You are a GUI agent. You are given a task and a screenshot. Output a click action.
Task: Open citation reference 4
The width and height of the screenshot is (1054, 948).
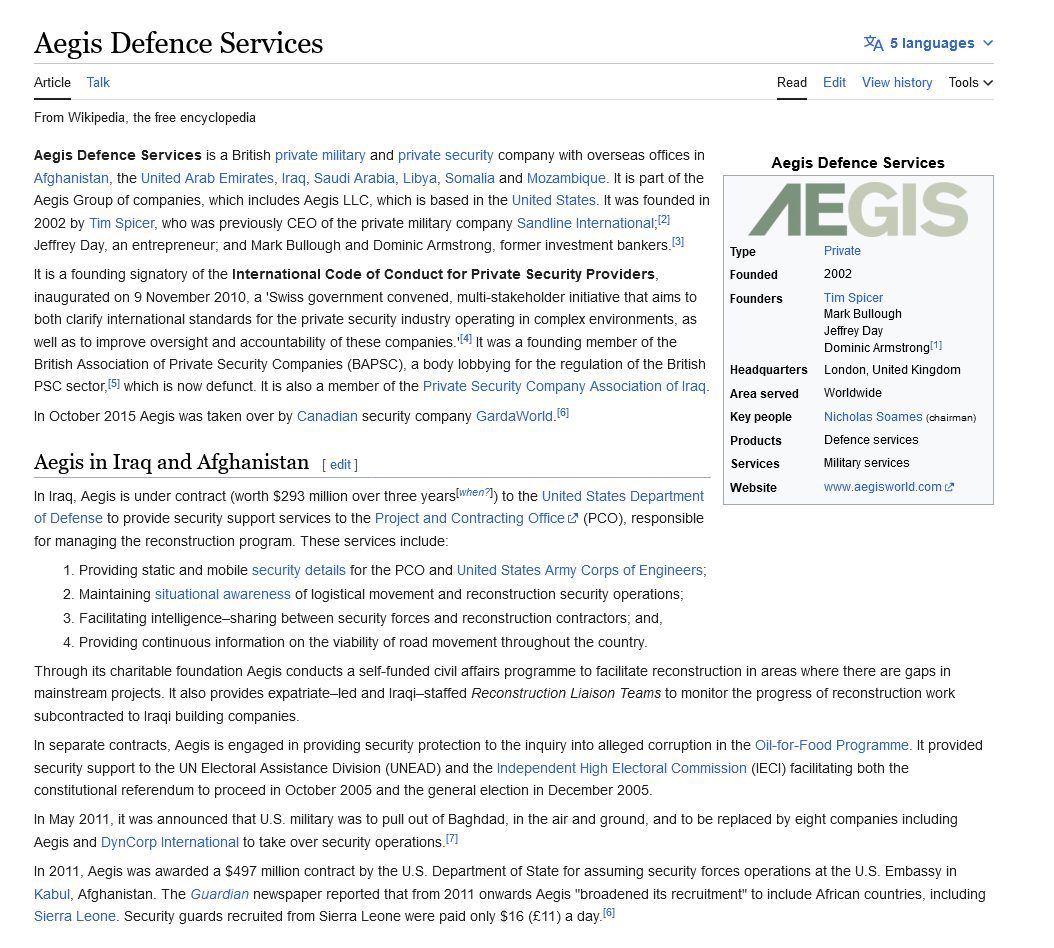[x=465, y=338]
